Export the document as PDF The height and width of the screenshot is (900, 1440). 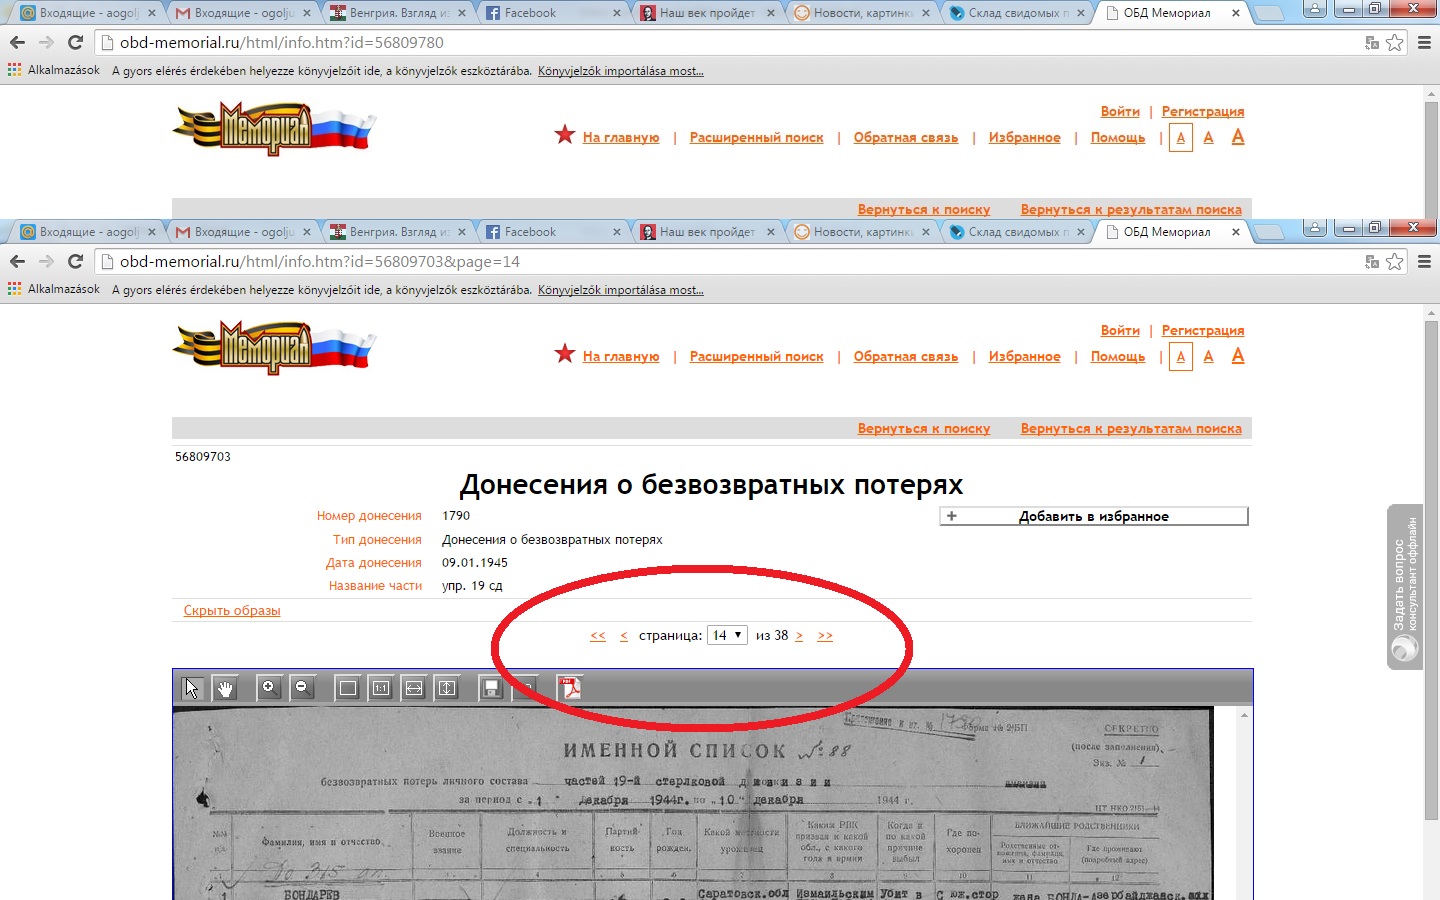[570, 688]
